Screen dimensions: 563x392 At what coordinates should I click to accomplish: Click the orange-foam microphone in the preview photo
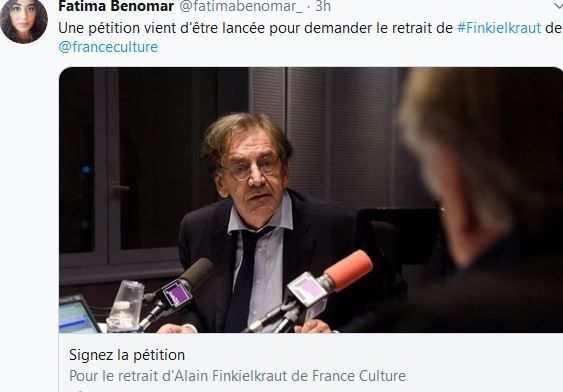(x=348, y=269)
